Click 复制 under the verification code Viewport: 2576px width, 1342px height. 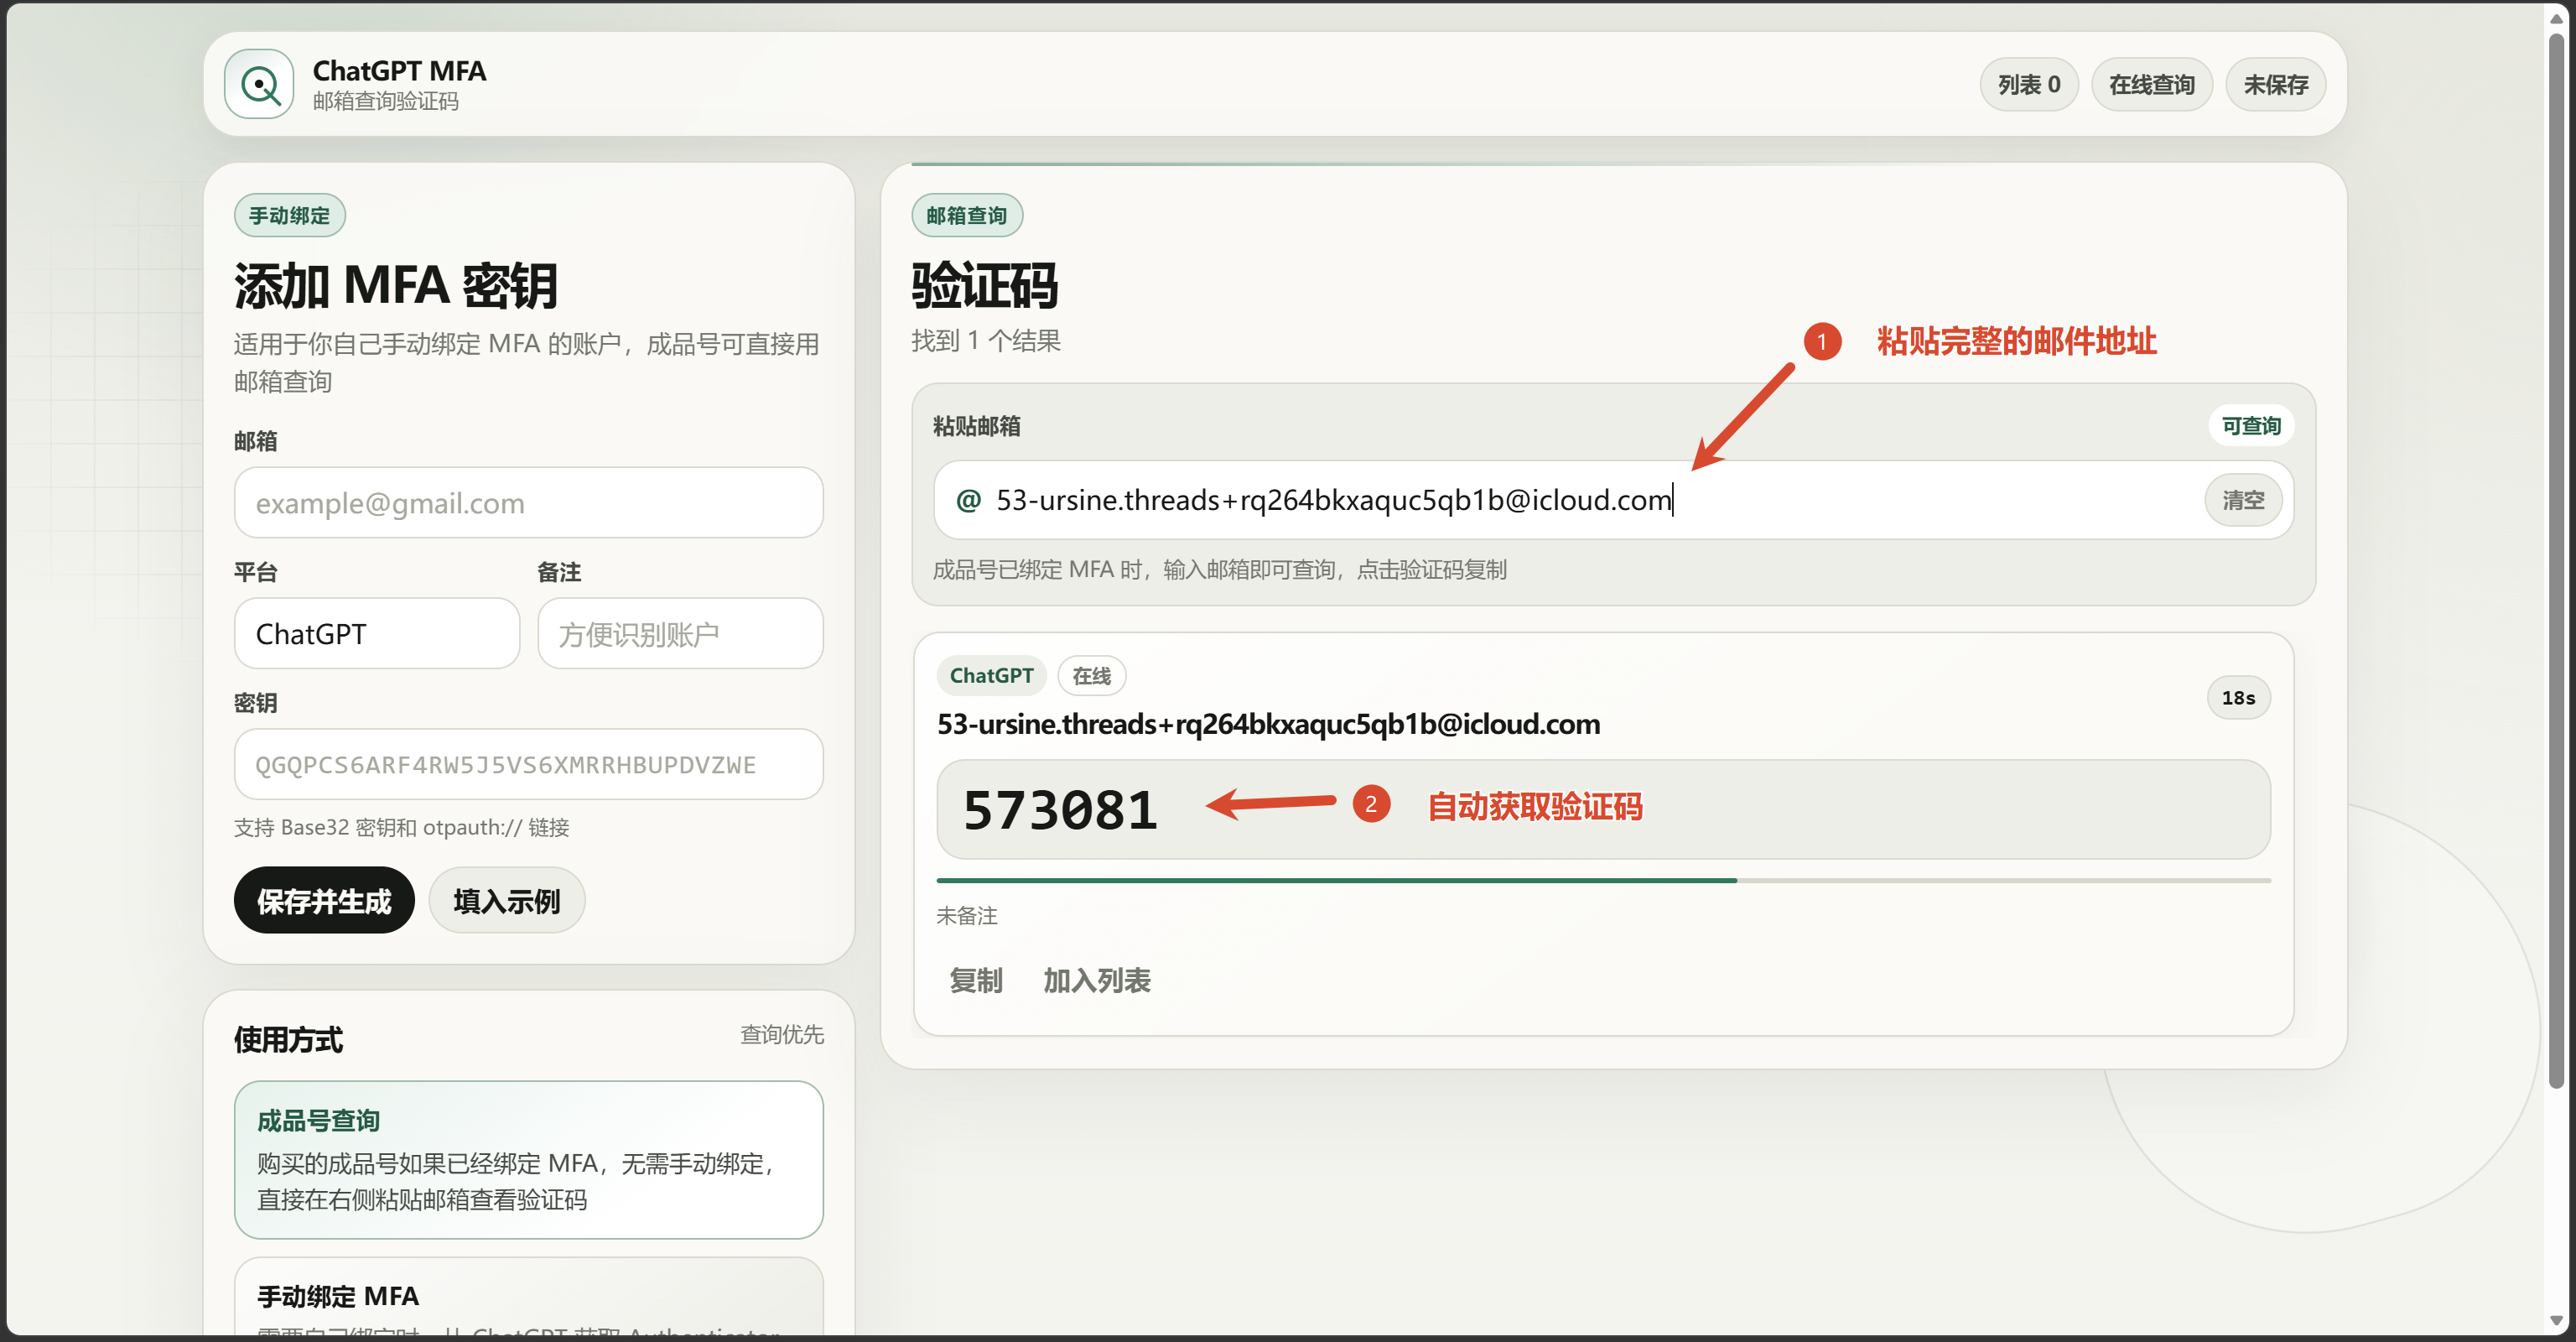976,981
